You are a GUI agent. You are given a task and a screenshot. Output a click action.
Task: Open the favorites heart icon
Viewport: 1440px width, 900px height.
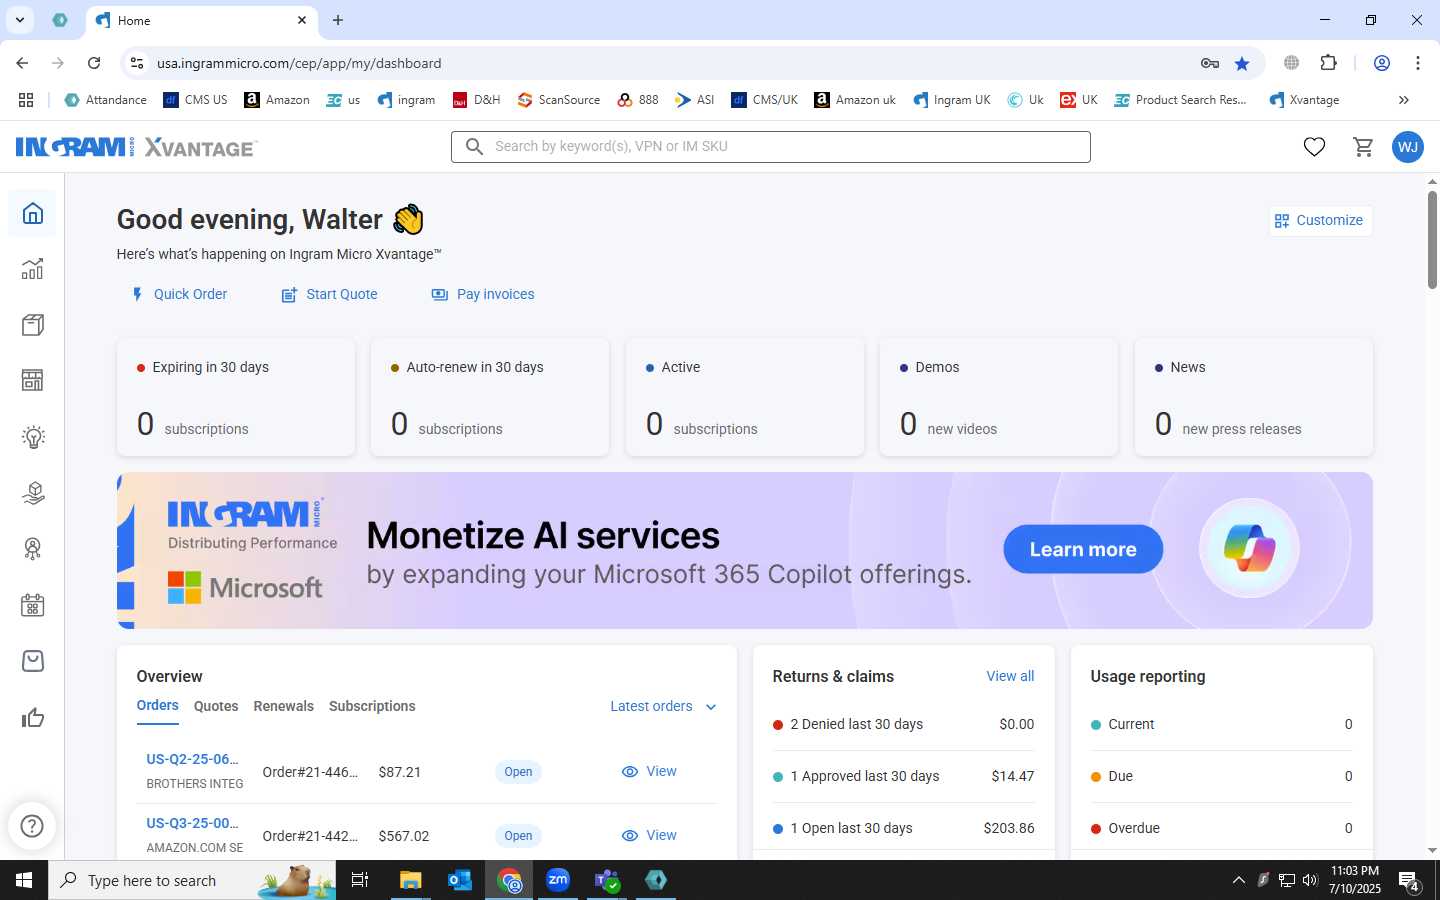click(x=1314, y=147)
